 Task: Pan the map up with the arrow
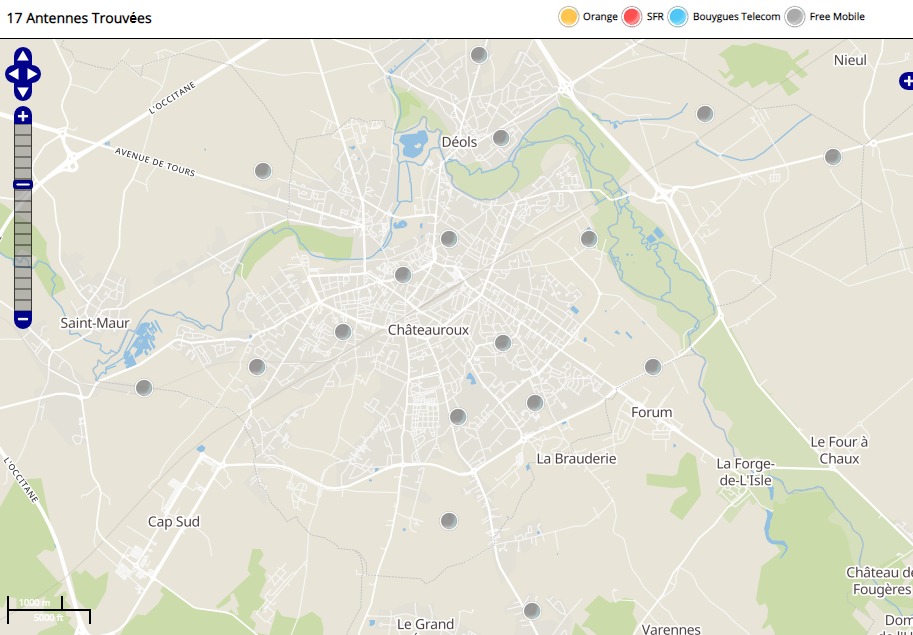tap(23, 57)
